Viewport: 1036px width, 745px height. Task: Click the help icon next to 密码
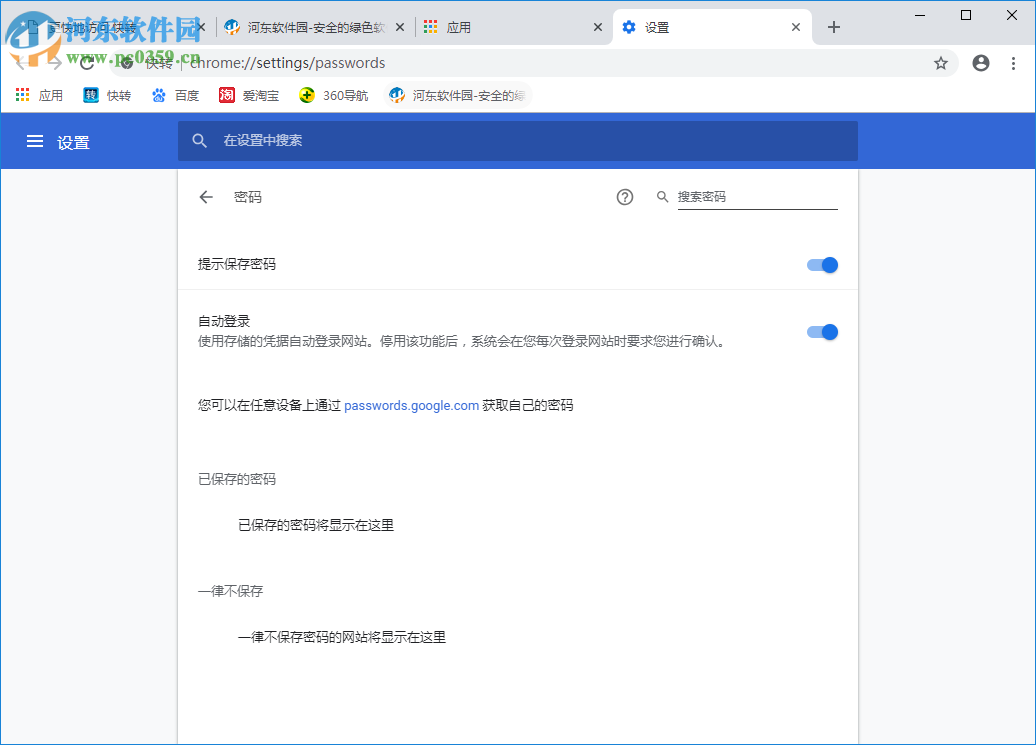tap(624, 197)
